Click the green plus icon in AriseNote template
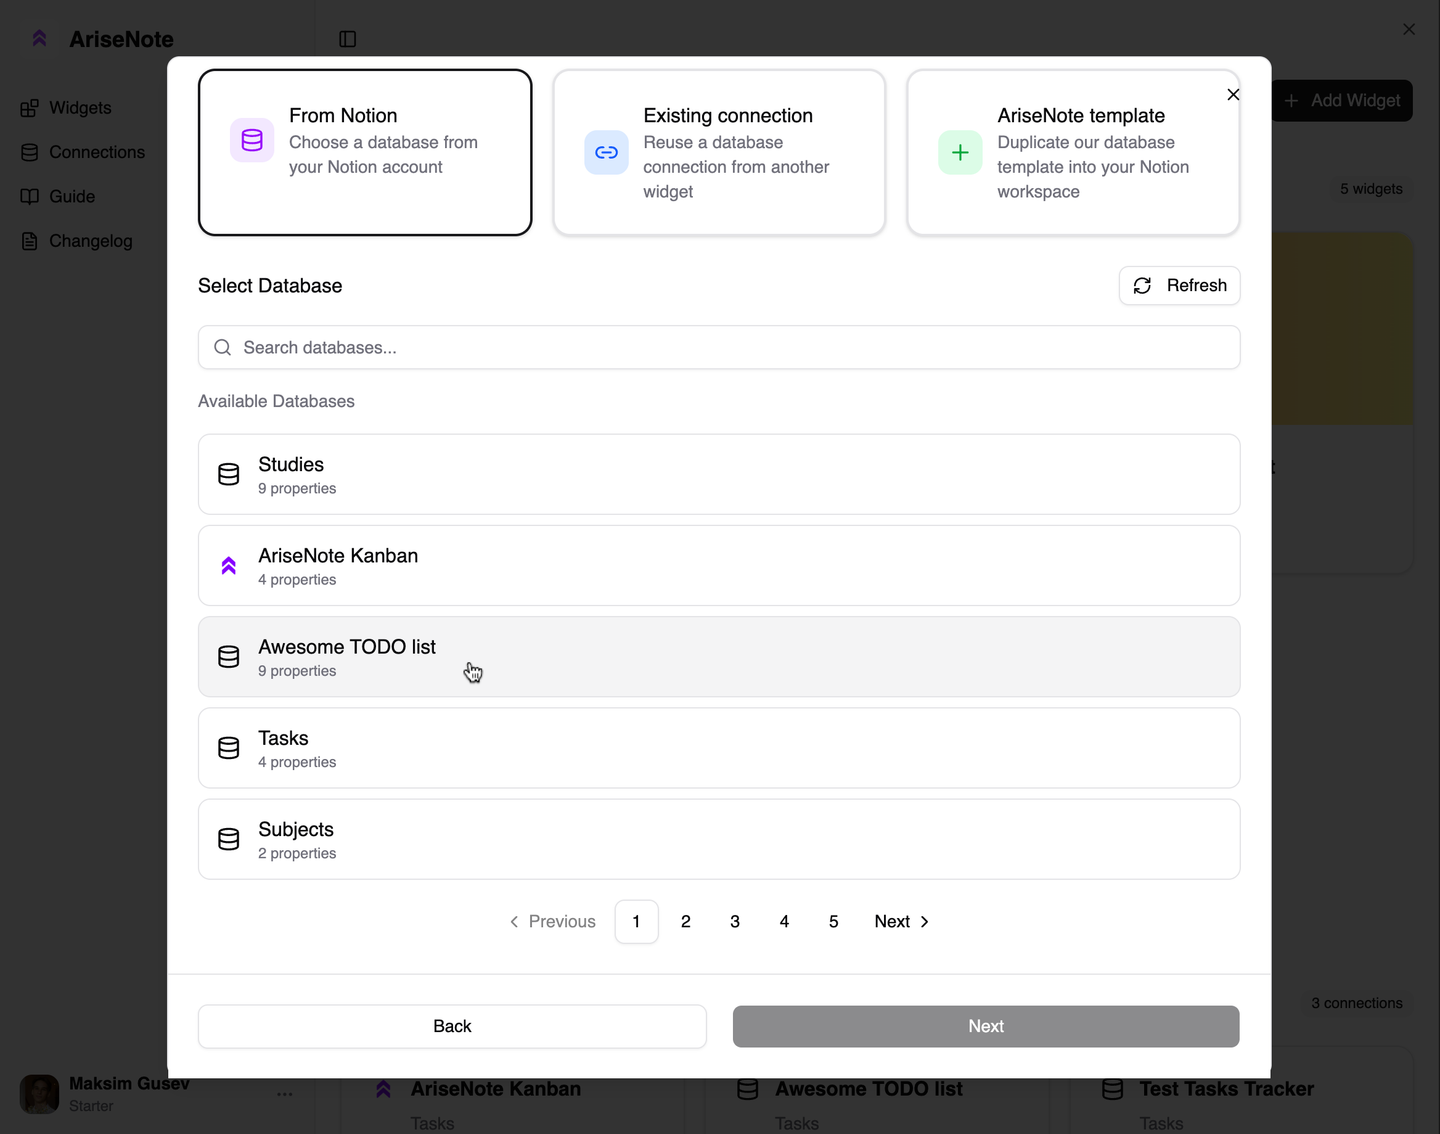1440x1134 pixels. point(960,153)
